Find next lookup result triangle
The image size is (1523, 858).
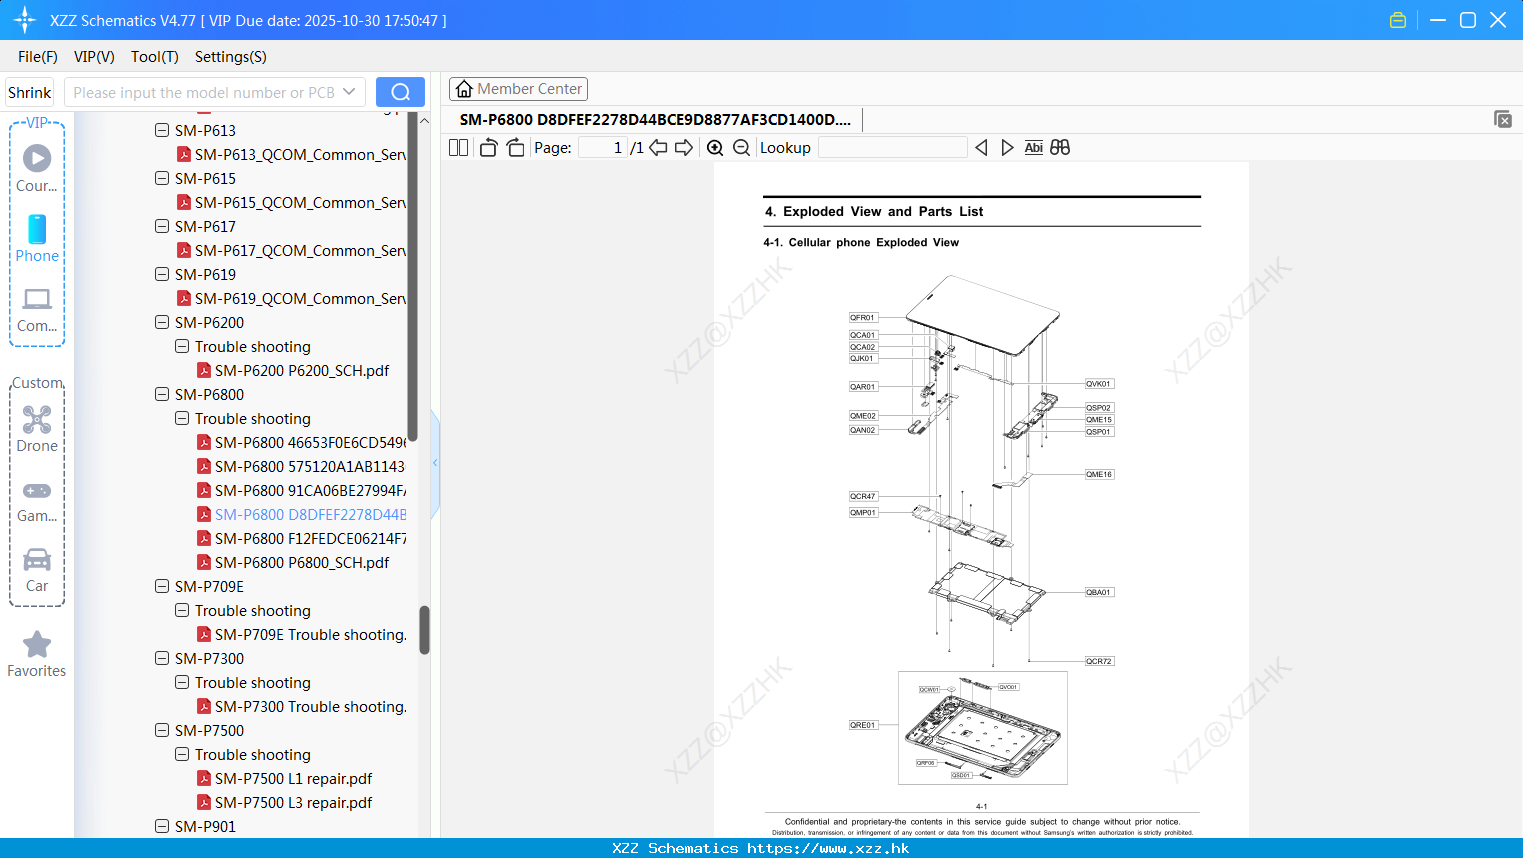coord(1007,148)
